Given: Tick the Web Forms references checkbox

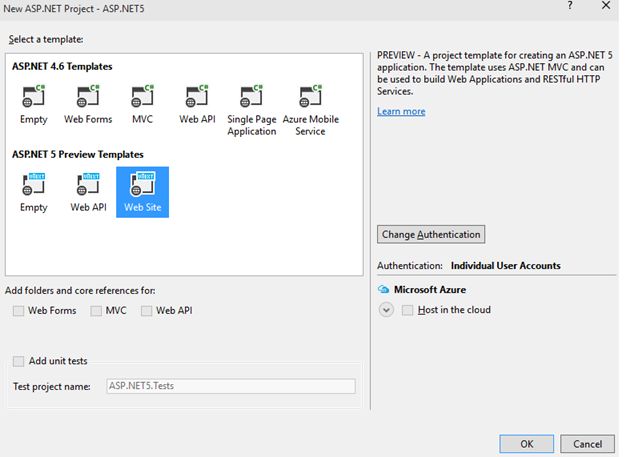Looking at the screenshot, I should pyautogui.click(x=18, y=311).
